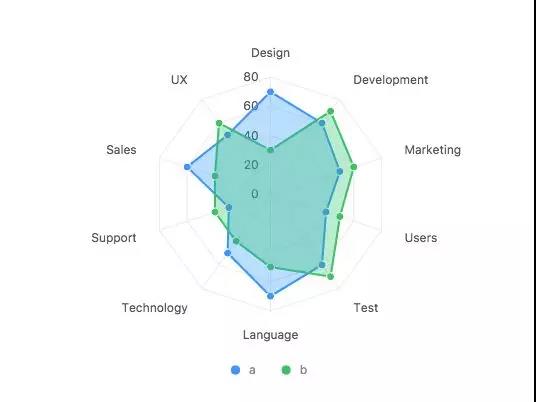The width and height of the screenshot is (536, 402).
Task: Select green data point on Design axis
Action: click(x=270, y=150)
